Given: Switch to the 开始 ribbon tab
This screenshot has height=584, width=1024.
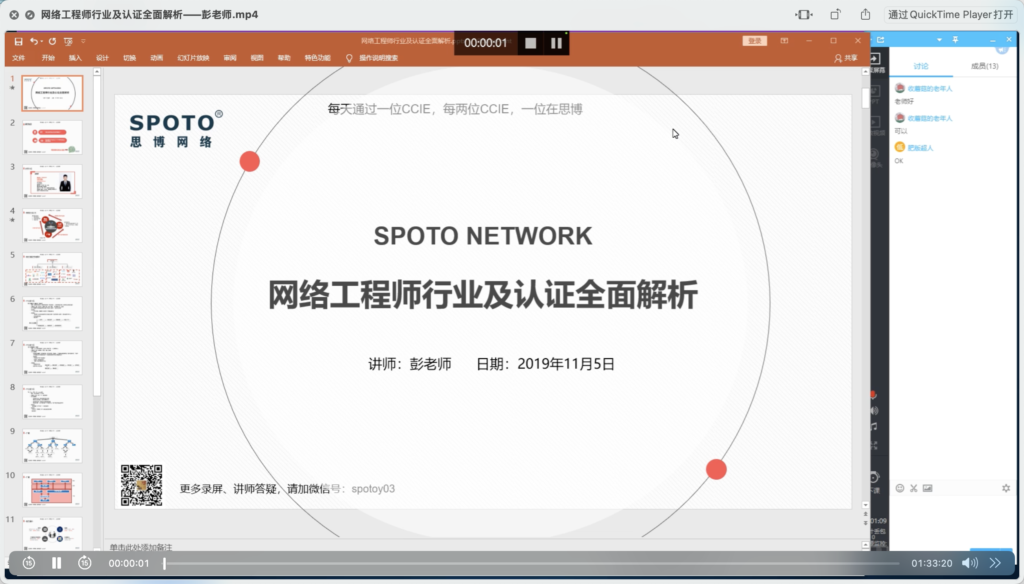Looking at the screenshot, I should point(48,58).
